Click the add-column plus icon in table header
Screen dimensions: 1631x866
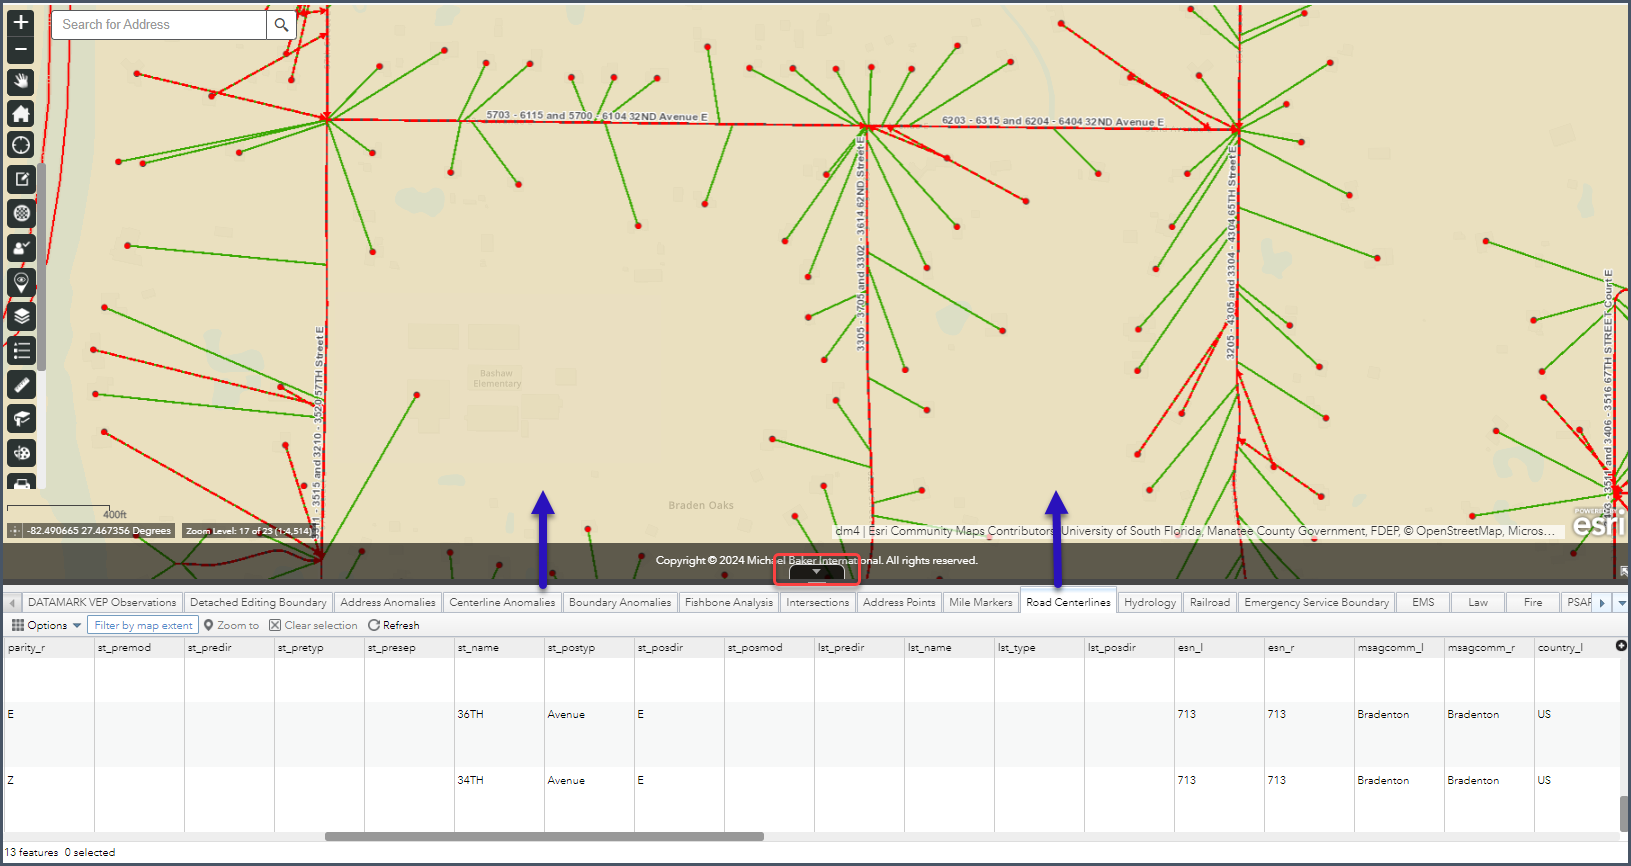click(1621, 646)
